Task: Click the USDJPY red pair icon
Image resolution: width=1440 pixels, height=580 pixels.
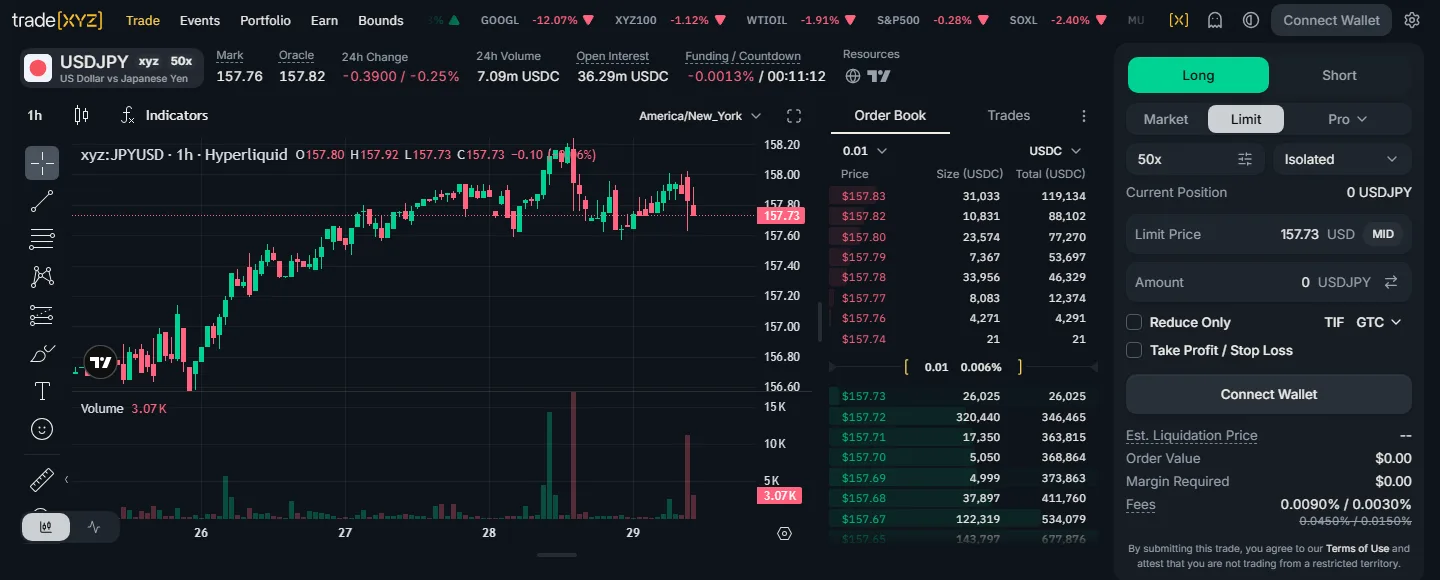Action: (39, 68)
